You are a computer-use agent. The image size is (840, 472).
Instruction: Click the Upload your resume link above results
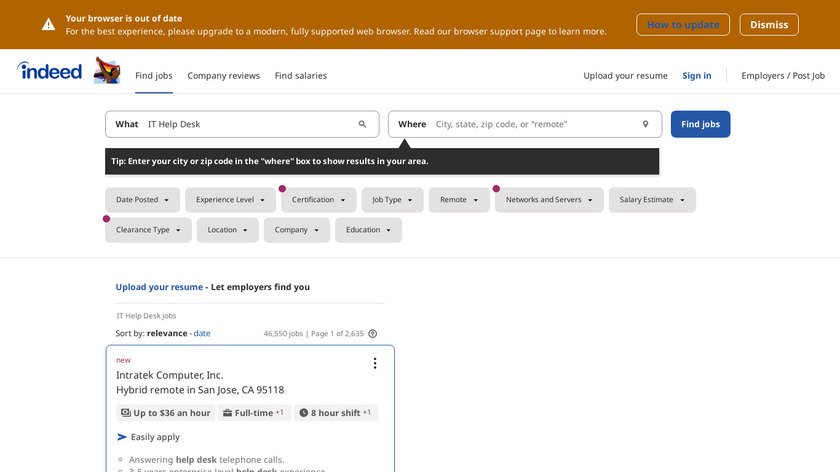pos(159,287)
